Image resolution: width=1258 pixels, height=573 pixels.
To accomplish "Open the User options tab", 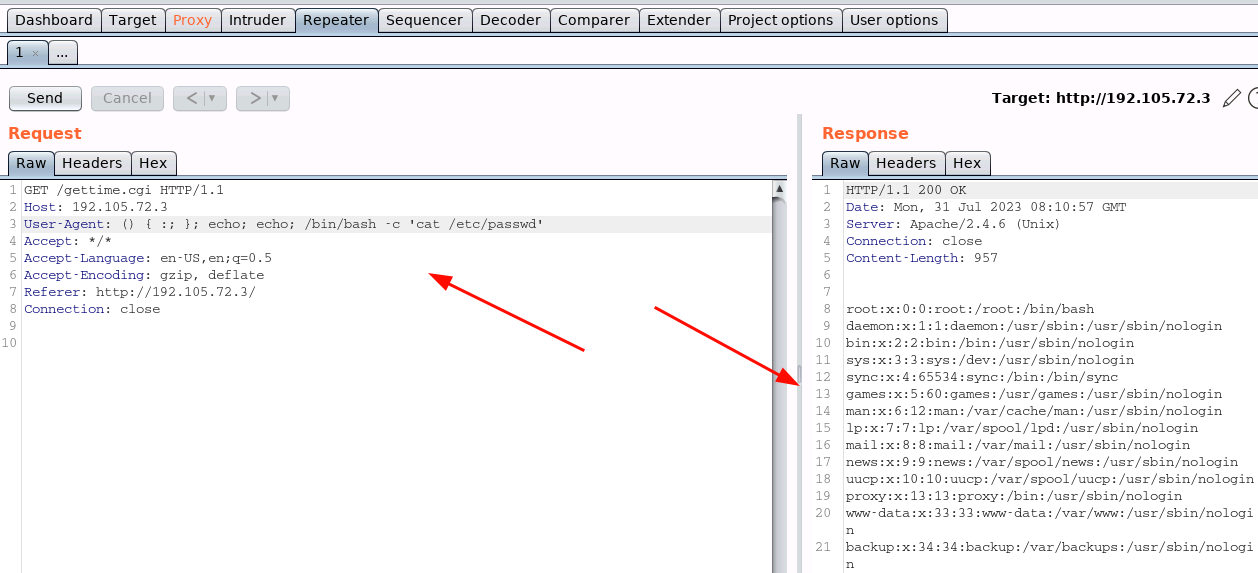I will pyautogui.click(x=894, y=20).
